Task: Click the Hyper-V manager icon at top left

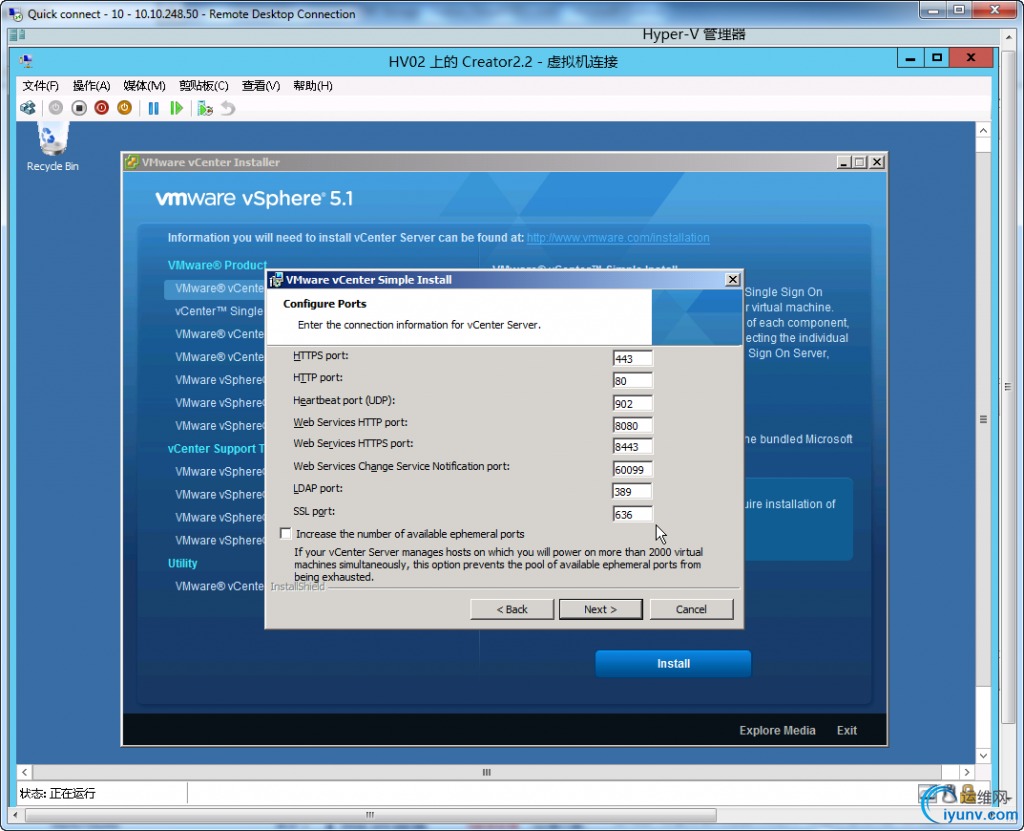Action: point(17,35)
